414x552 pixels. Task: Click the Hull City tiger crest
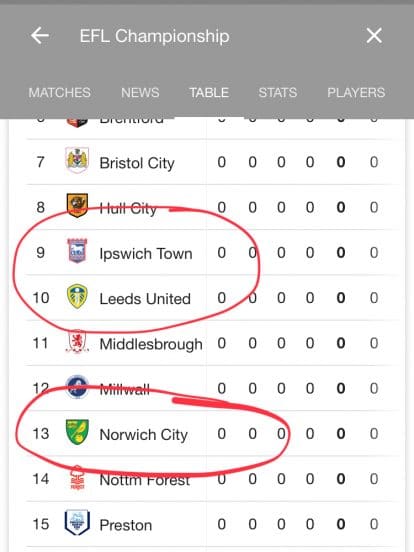[77, 206]
